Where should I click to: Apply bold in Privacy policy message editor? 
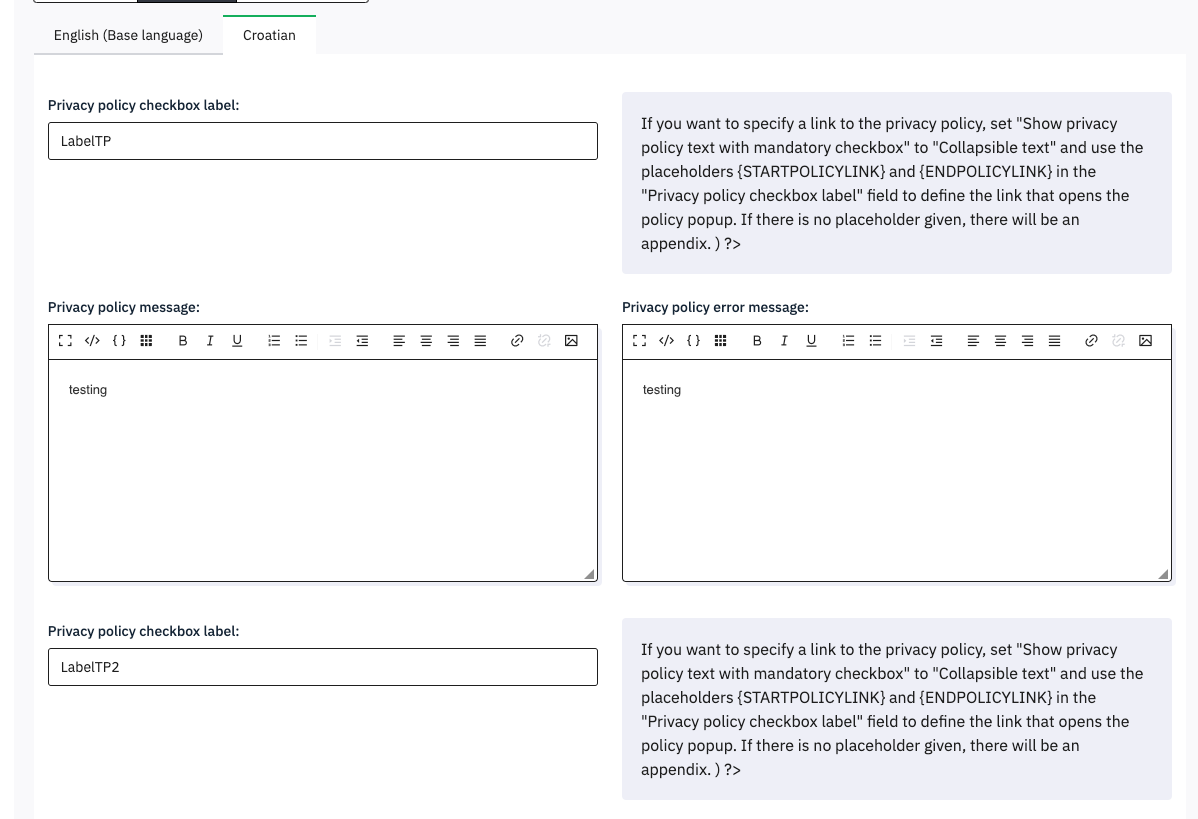click(x=183, y=341)
